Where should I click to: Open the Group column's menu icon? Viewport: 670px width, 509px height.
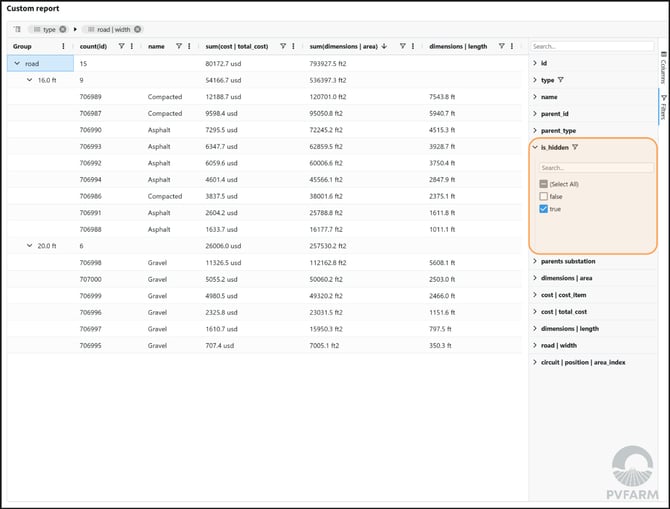(x=64, y=46)
